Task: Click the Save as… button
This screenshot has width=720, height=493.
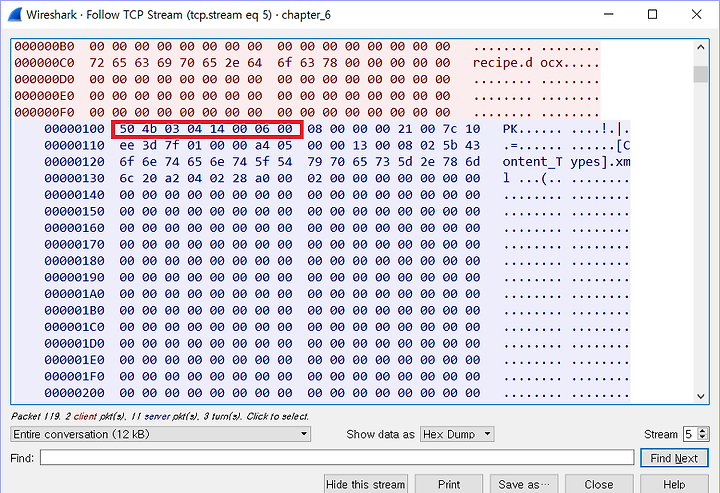Action: tap(524, 484)
